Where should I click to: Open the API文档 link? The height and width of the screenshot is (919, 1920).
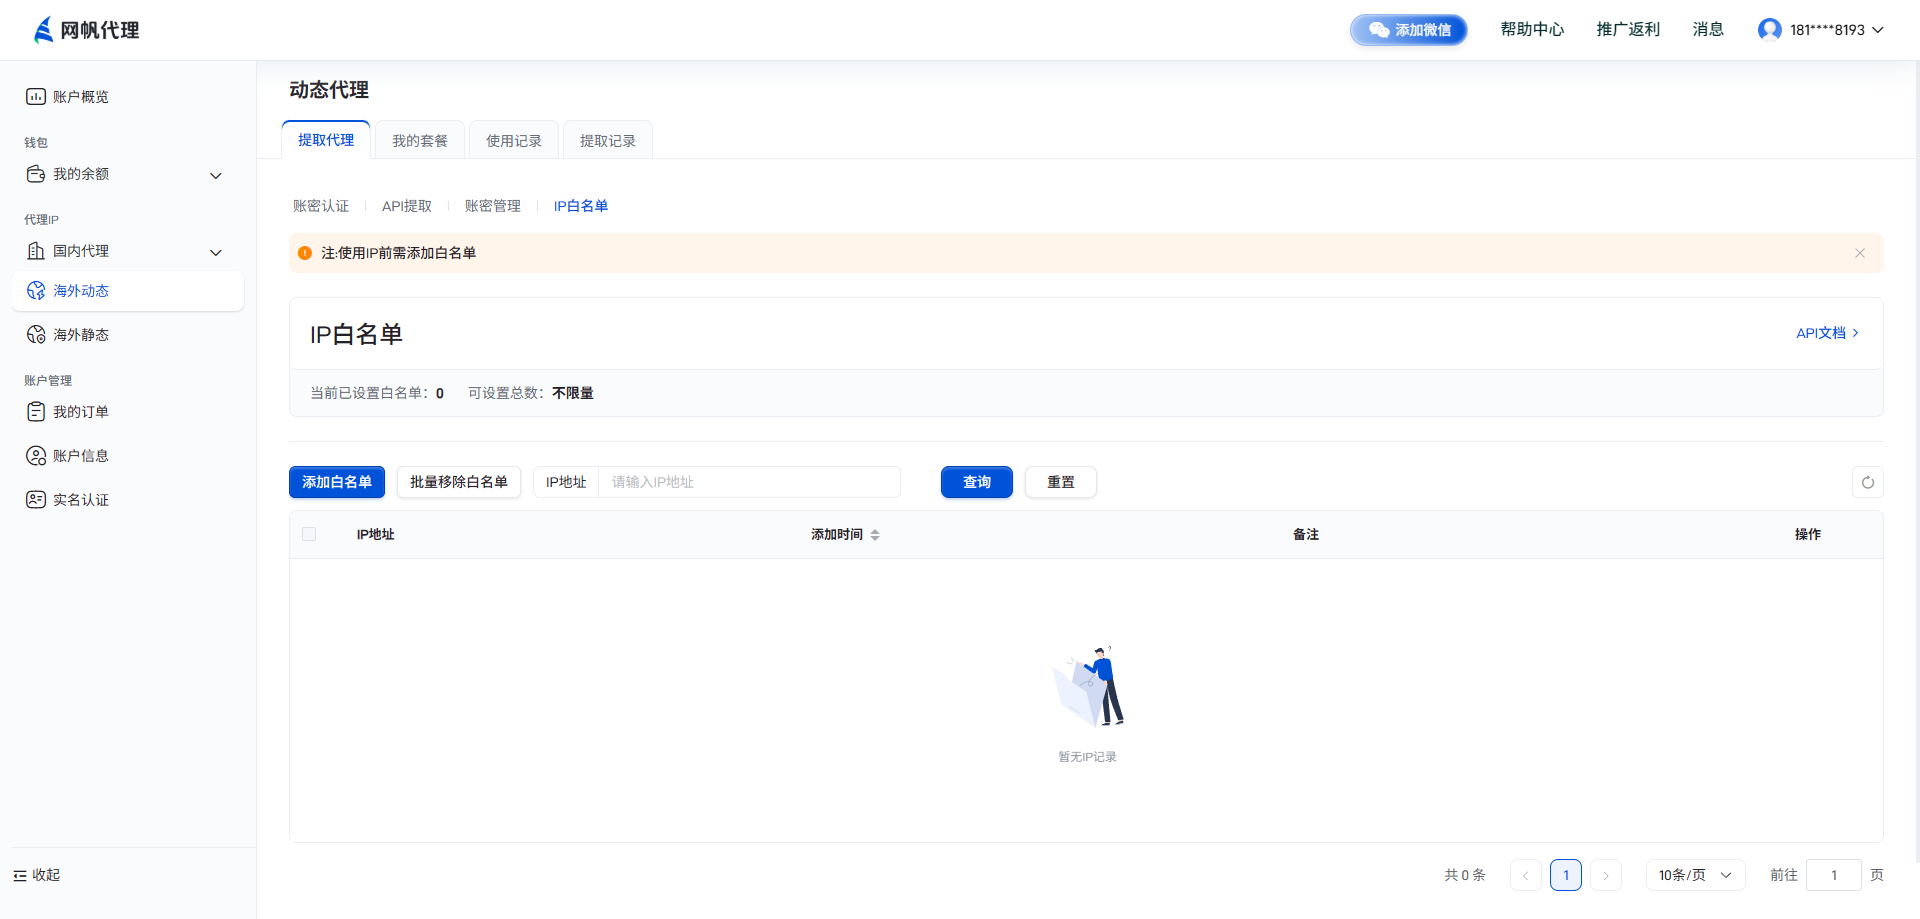(1827, 333)
